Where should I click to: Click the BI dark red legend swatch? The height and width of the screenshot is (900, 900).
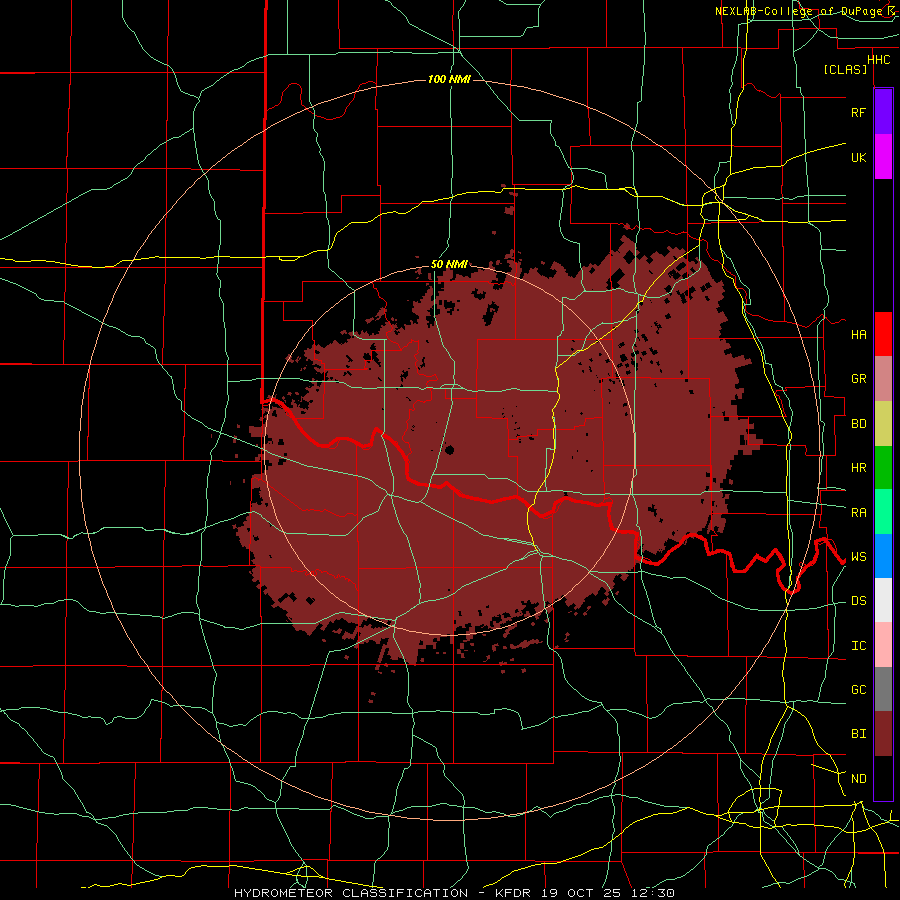pos(883,734)
